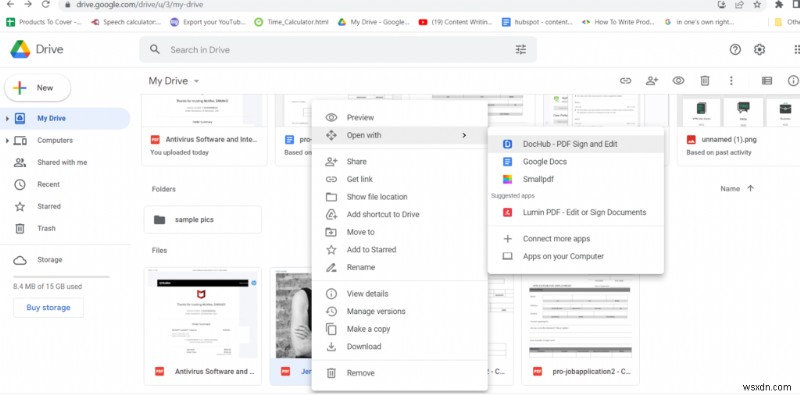Click the browser forward arrow
This screenshot has width=800, height=395.
(28, 4)
